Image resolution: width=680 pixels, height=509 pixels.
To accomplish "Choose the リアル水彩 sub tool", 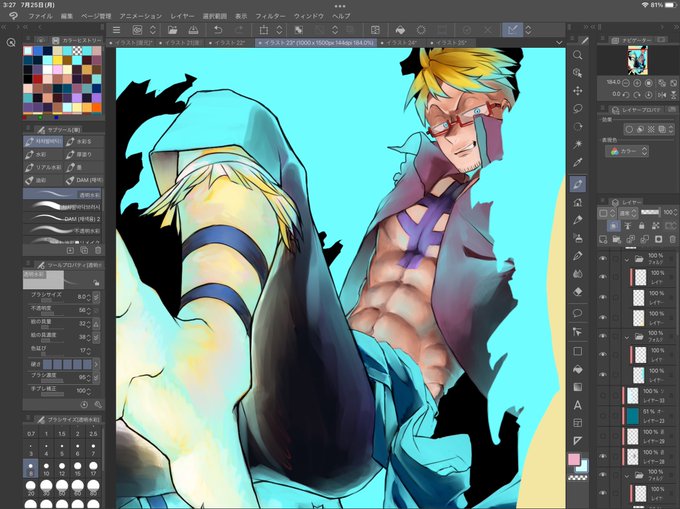I will (x=42, y=167).
